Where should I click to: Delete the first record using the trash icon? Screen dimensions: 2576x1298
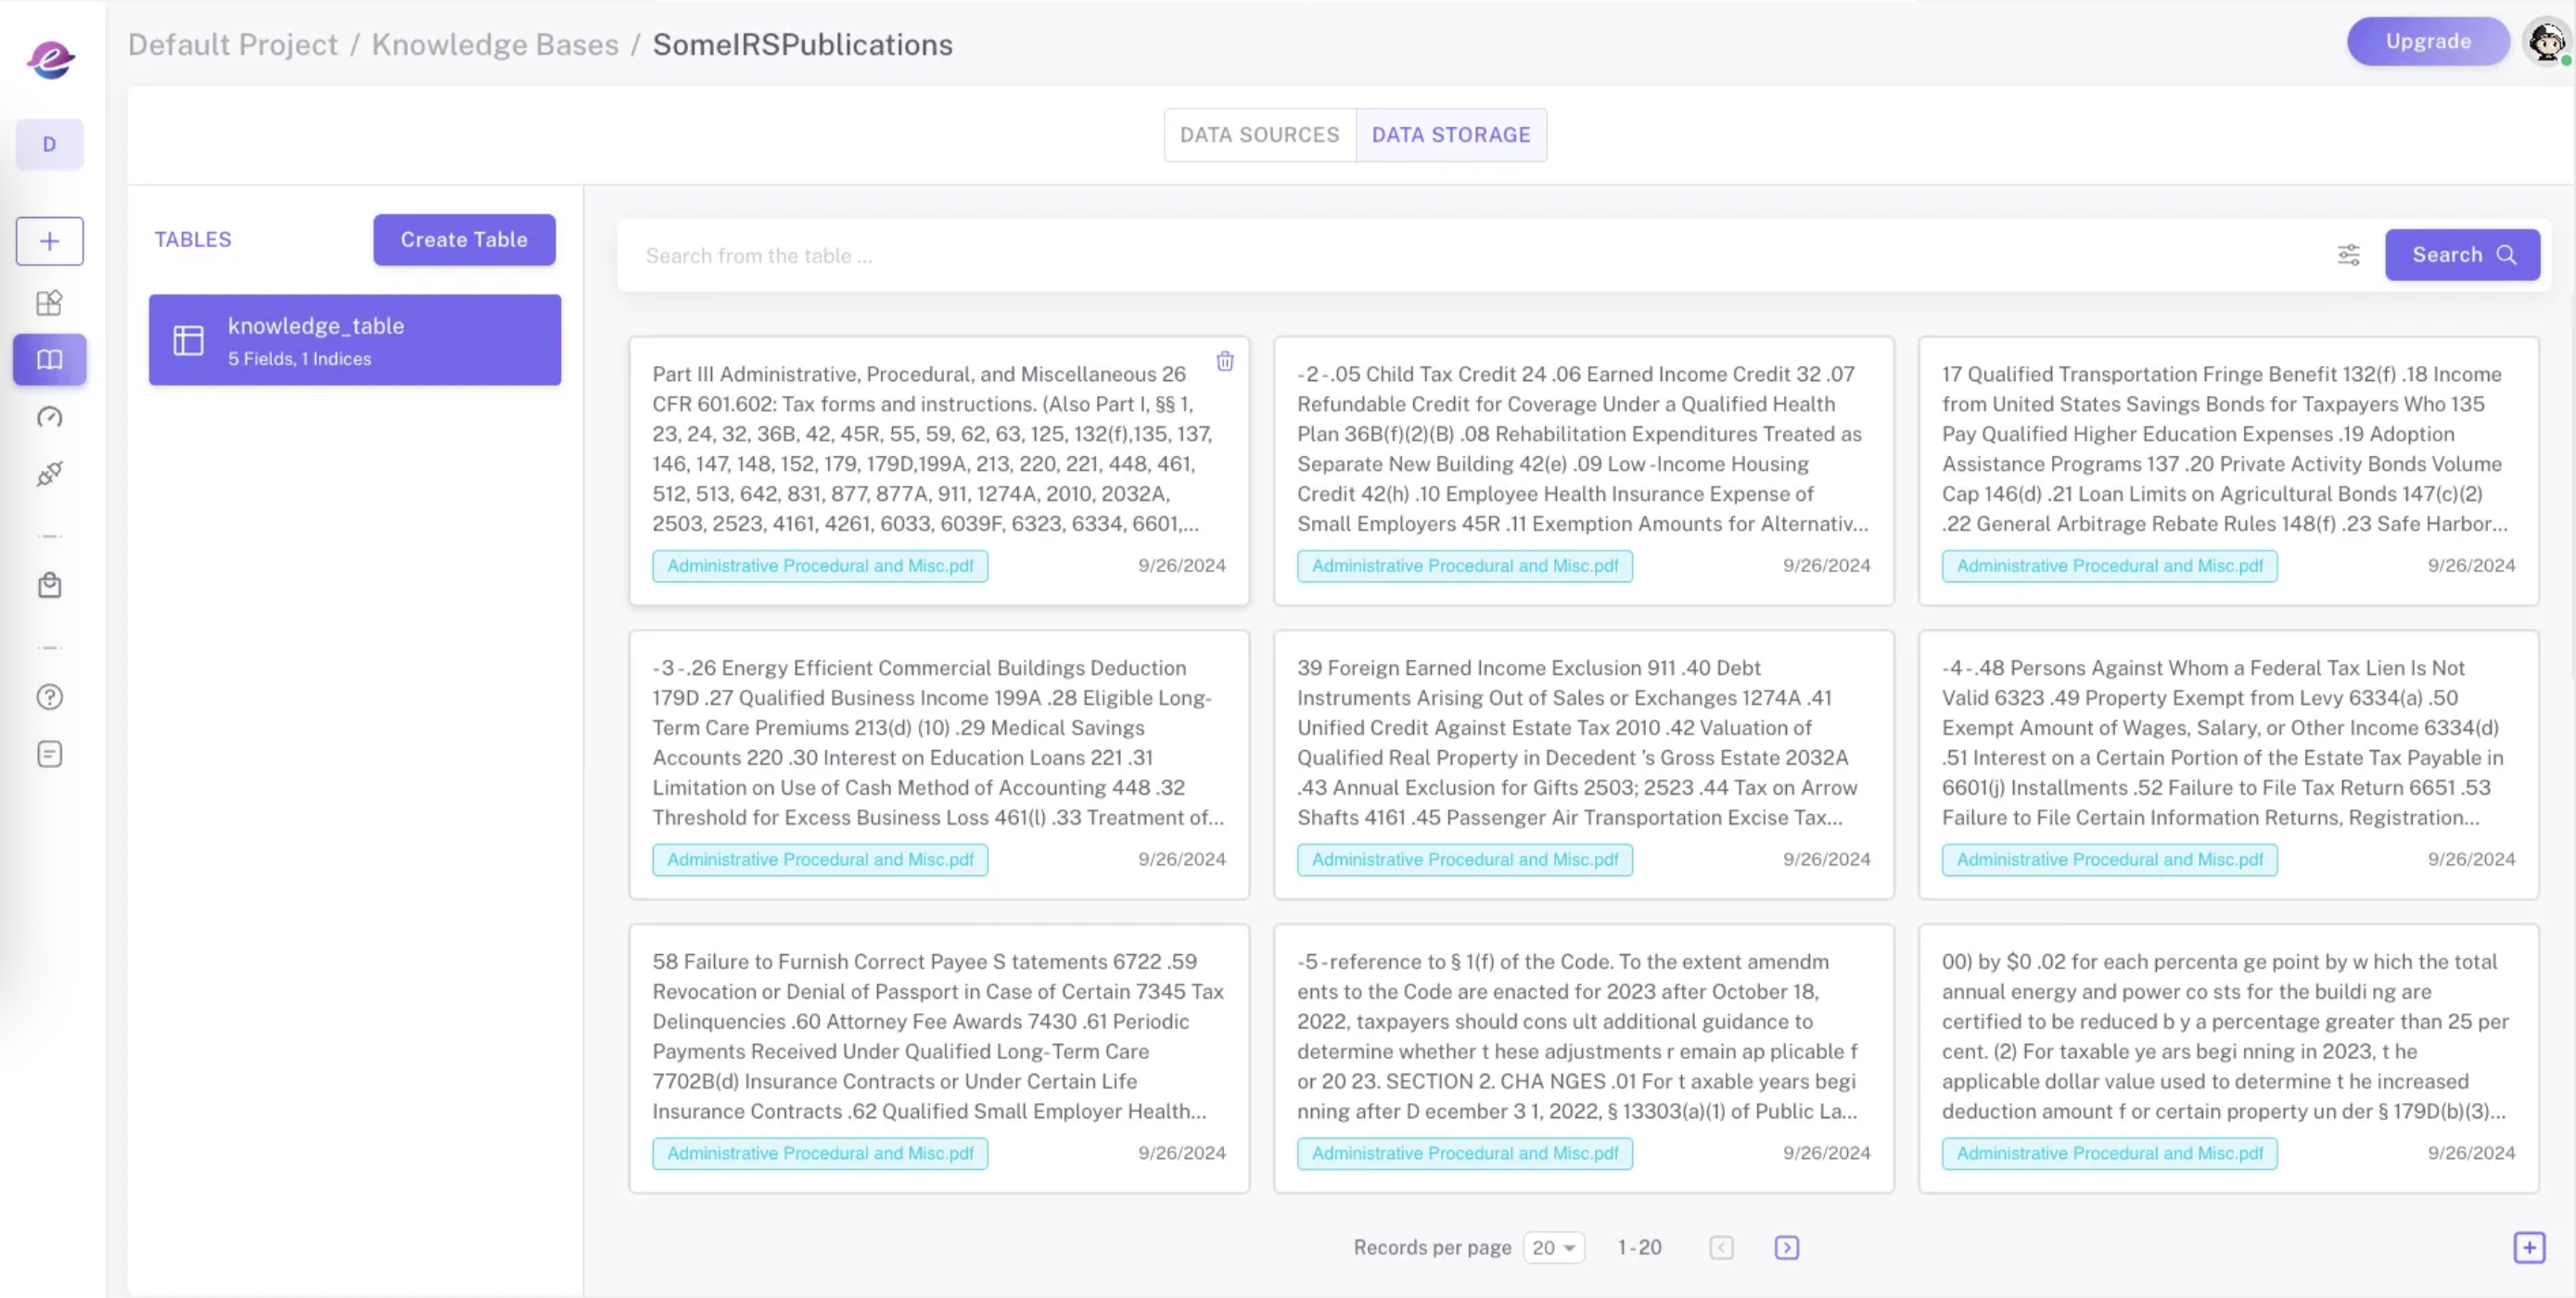(x=1224, y=361)
